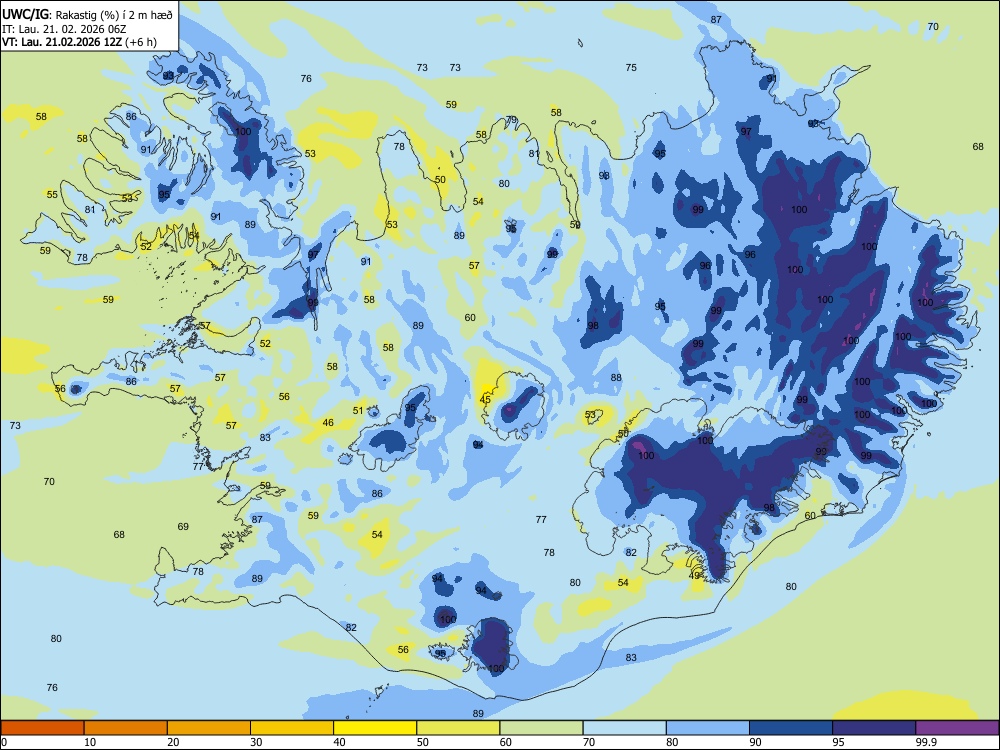Viewport: 1000px width, 750px height.
Task: Click the legend tick label 10
Action: [x=90, y=742]
